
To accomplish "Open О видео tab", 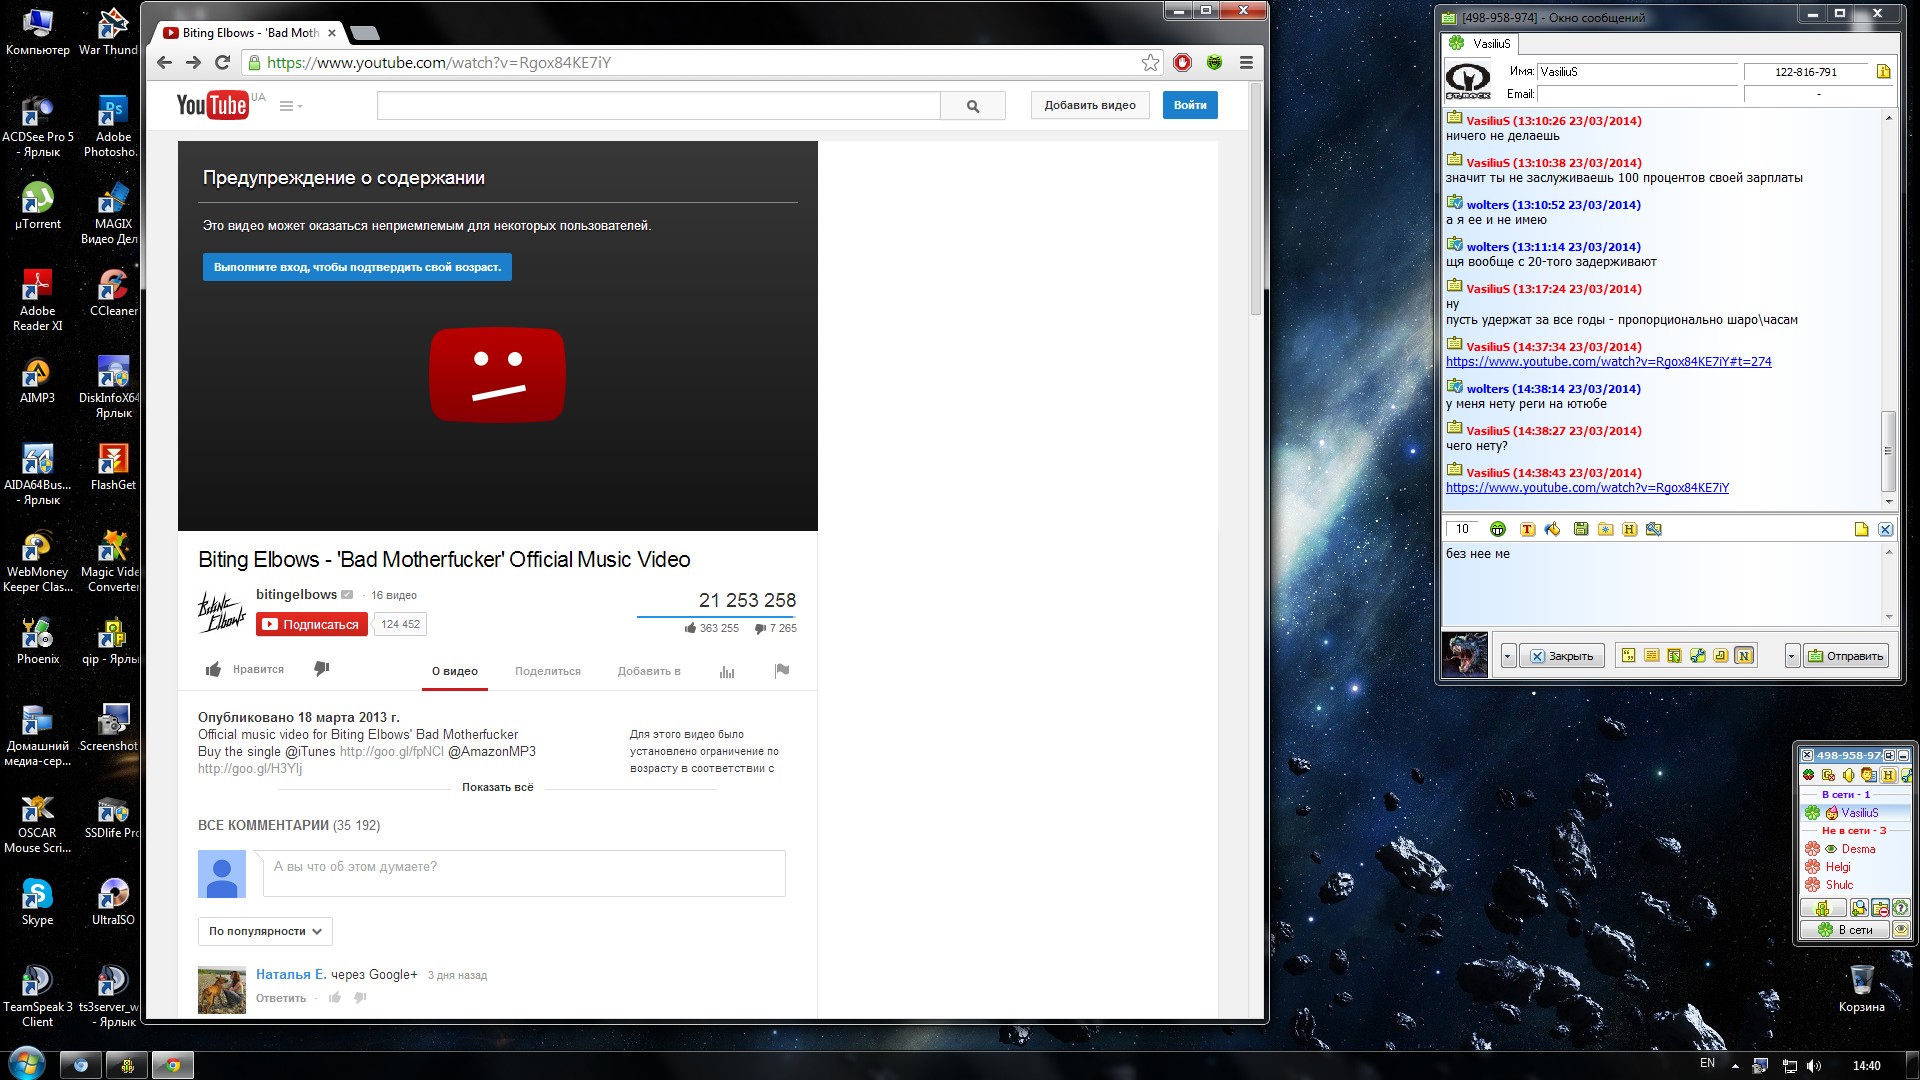I will pyautogui.click(x=455, y=671).
